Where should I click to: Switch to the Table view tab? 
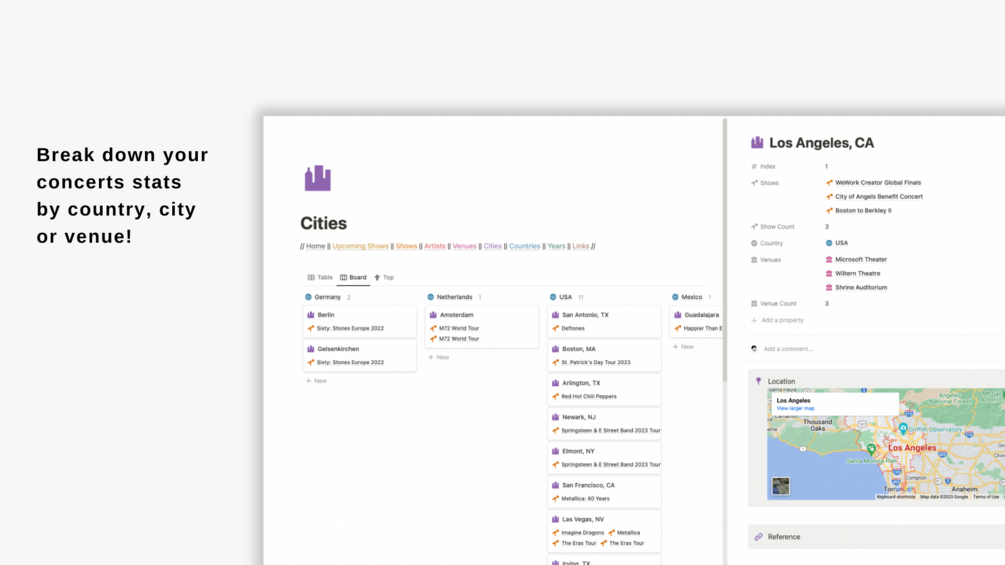(320, 277)
